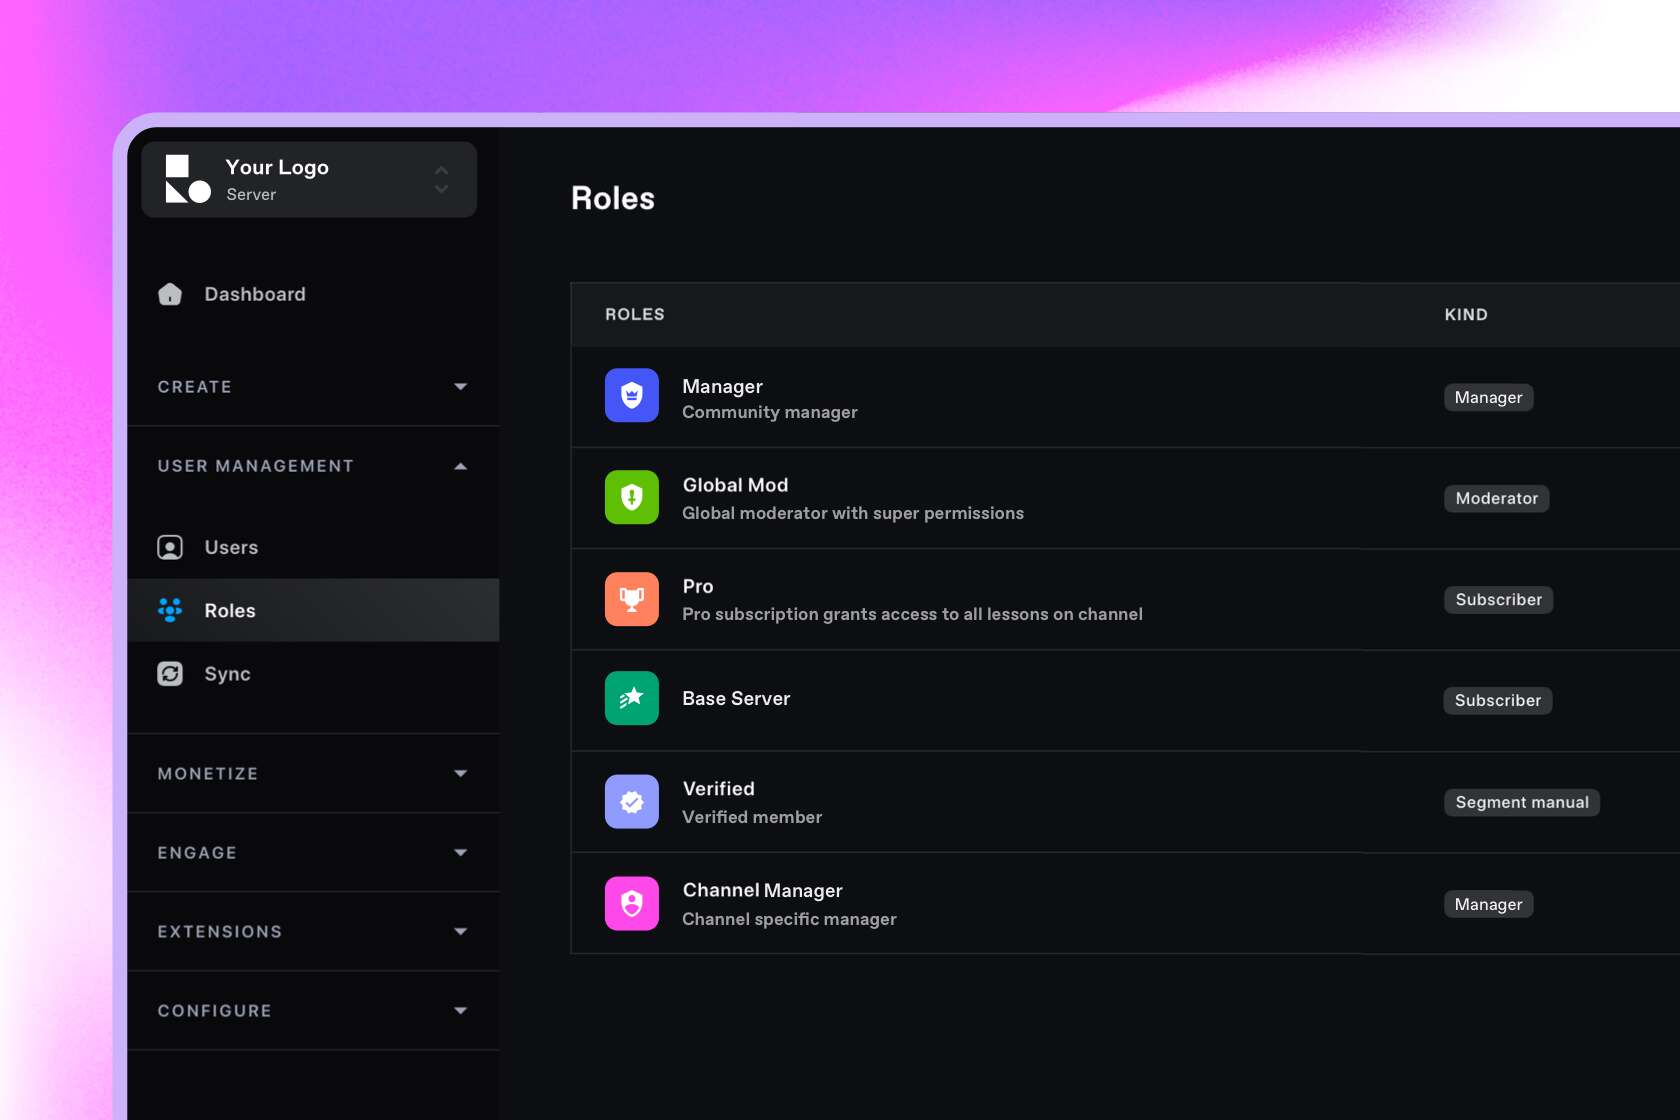Viewport: 1680px width, 1120px height.
Task: Click the Users person icon
Action: click(170, 547)
